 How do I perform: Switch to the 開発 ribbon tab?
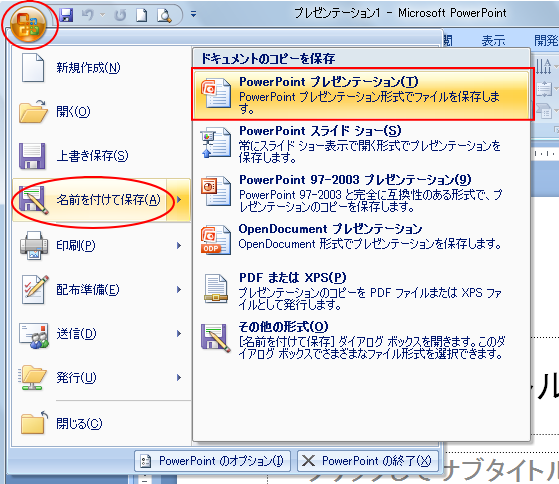pyautogui.click(x=546, y=40)
